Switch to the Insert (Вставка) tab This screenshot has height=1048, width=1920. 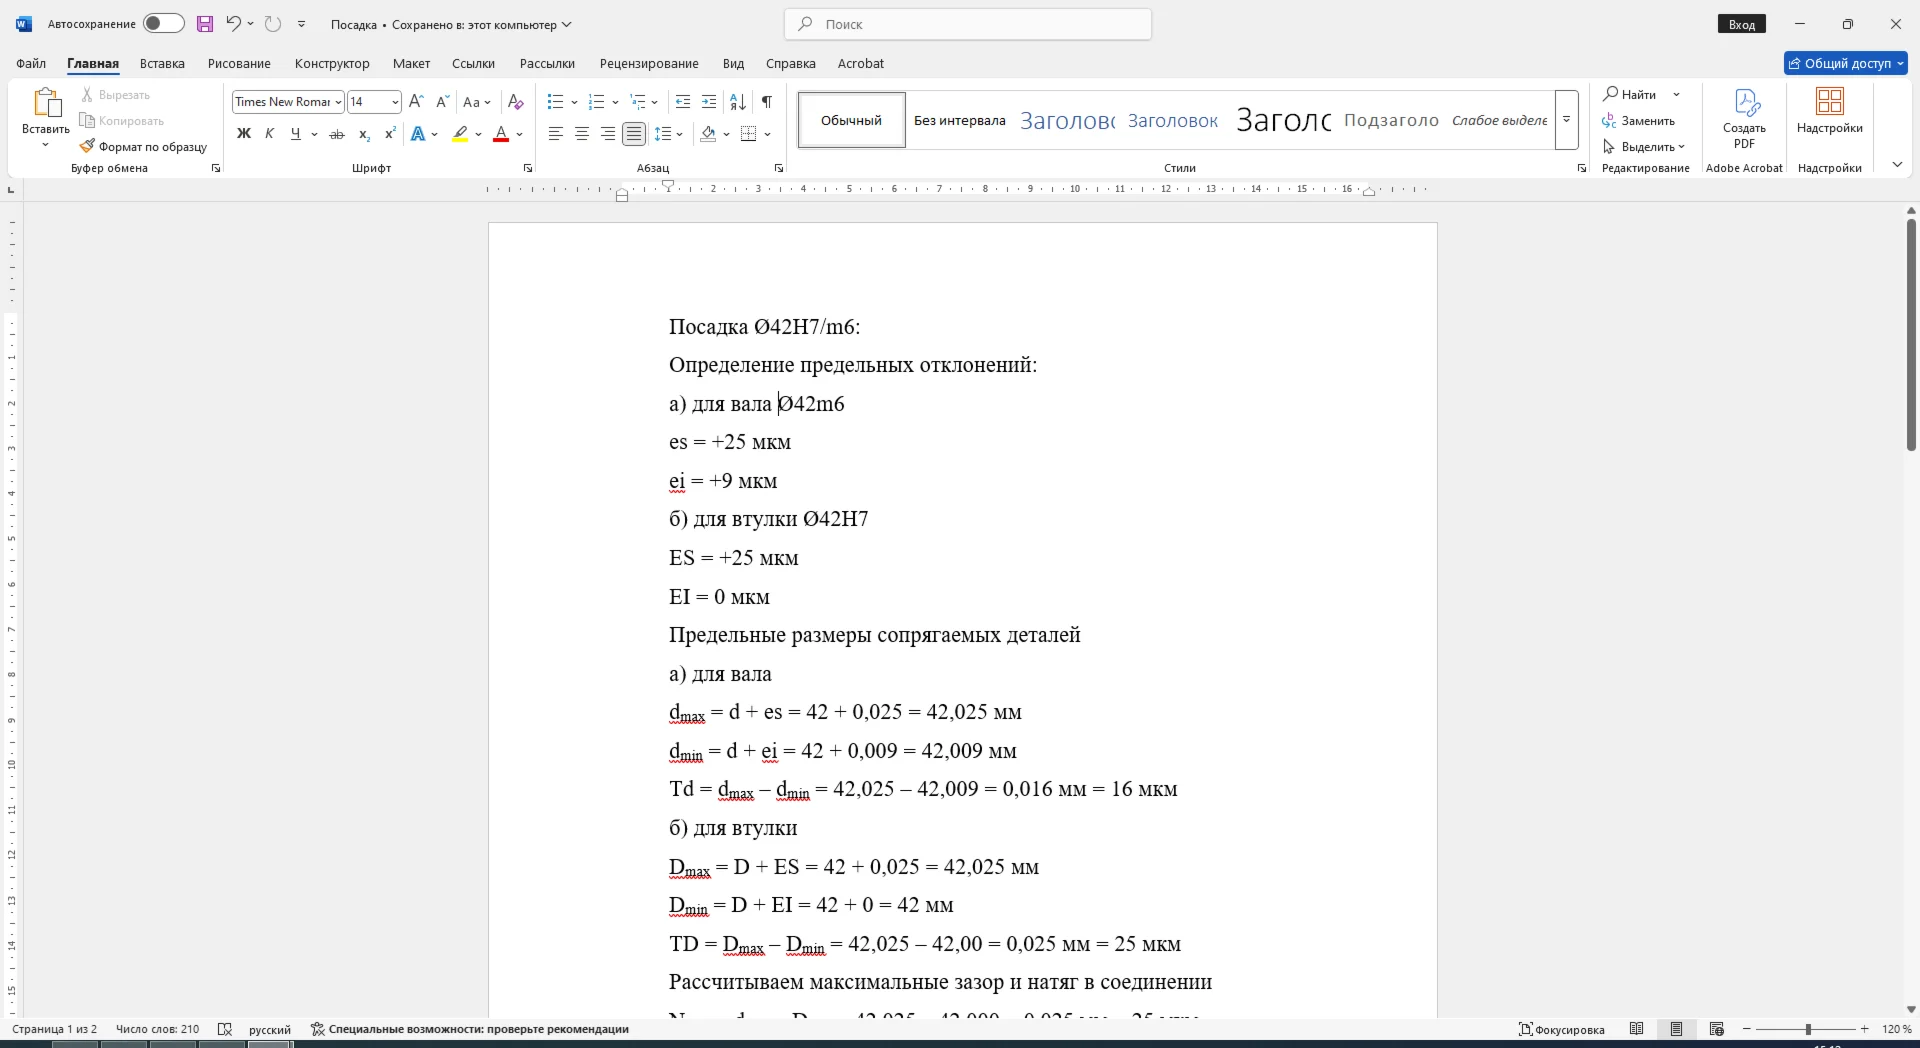pos(162,63)
